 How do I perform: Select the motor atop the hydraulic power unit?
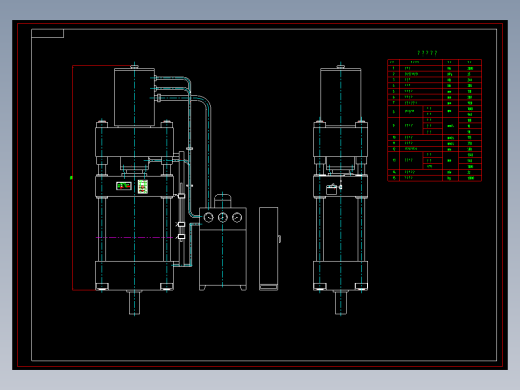tap(223, 200)
